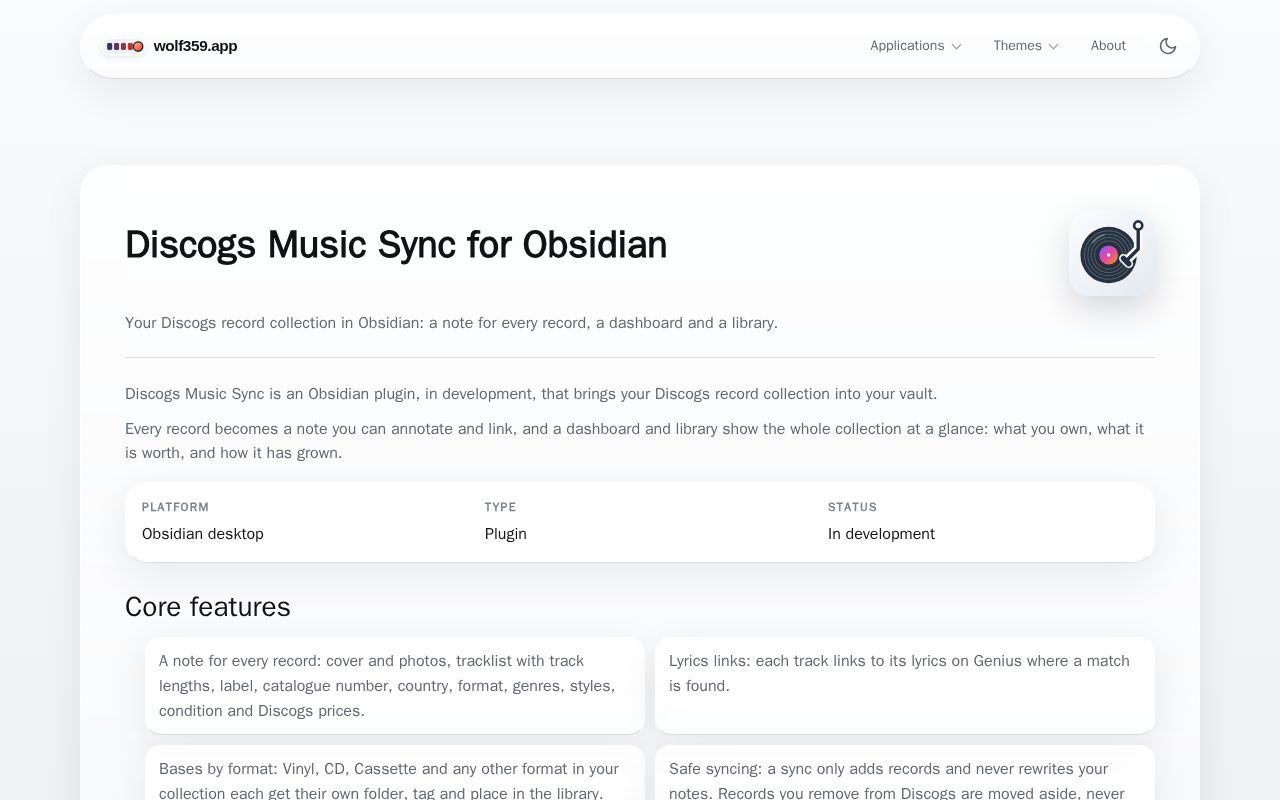Click the Core features heading

208,607
